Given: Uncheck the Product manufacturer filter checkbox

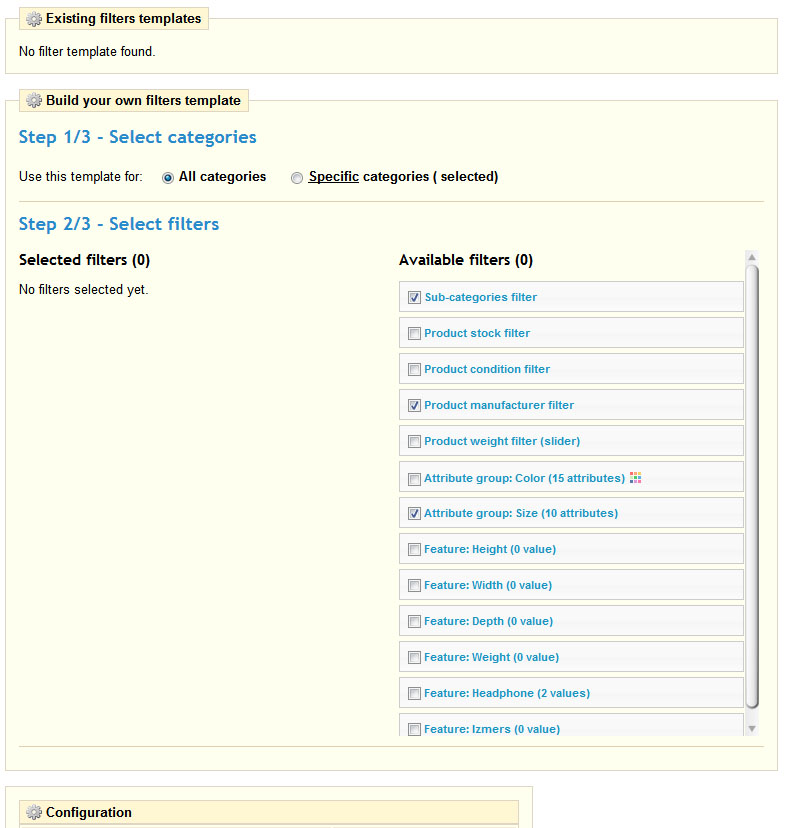Looking at the screenshot, I should tap(414, 406).
